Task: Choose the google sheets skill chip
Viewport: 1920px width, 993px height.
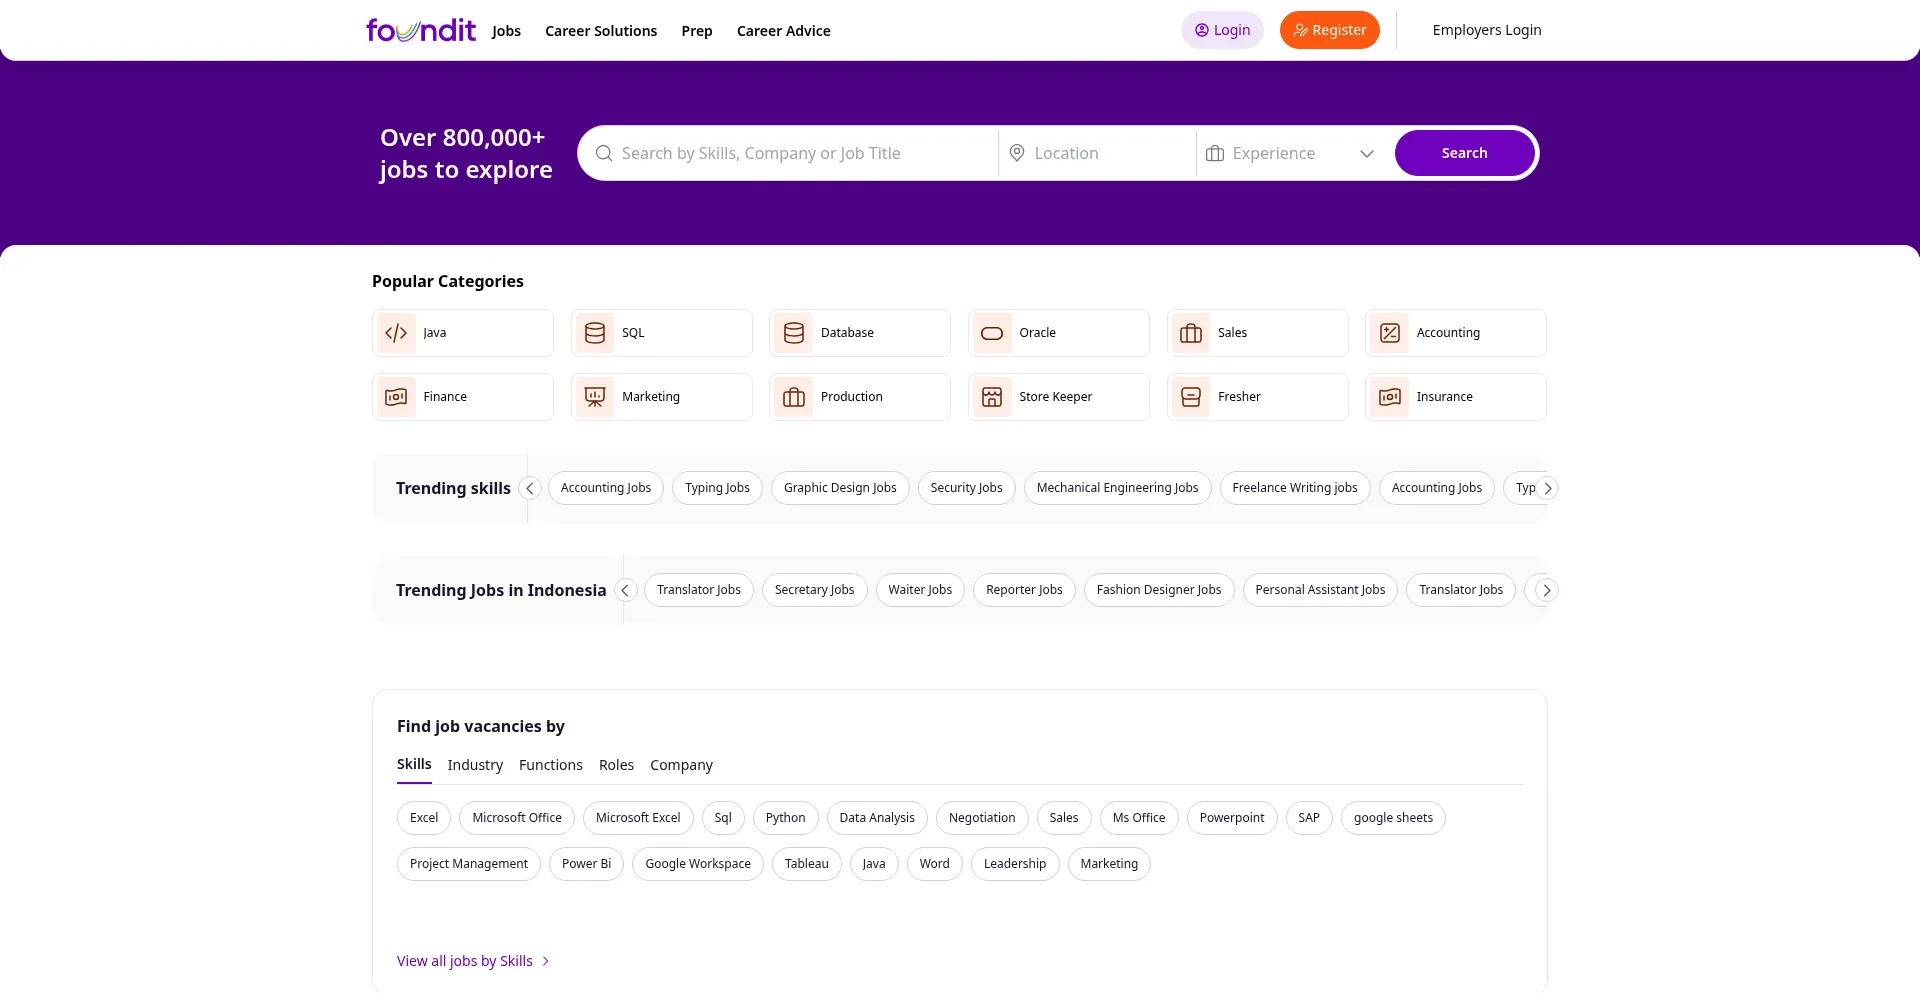Action: [1393, 818]
